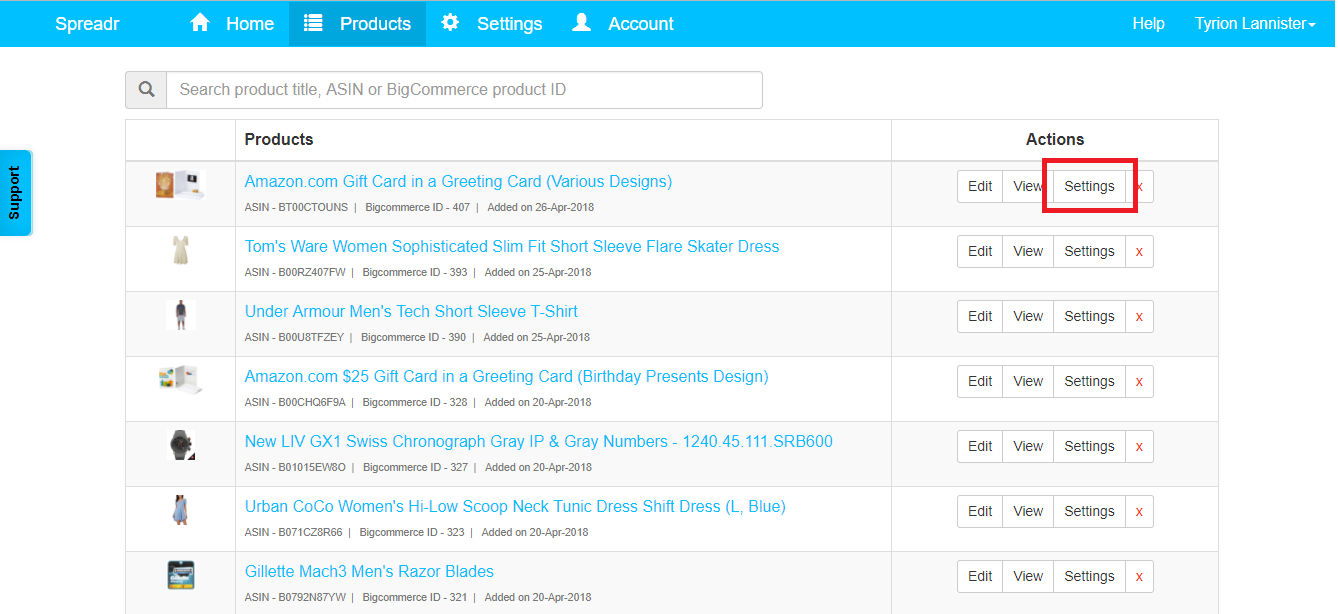Open Settings for Gift Card Various Designs
Image resolution: width=1338 pixels, height=614 pixels.
coord(1089,186)
